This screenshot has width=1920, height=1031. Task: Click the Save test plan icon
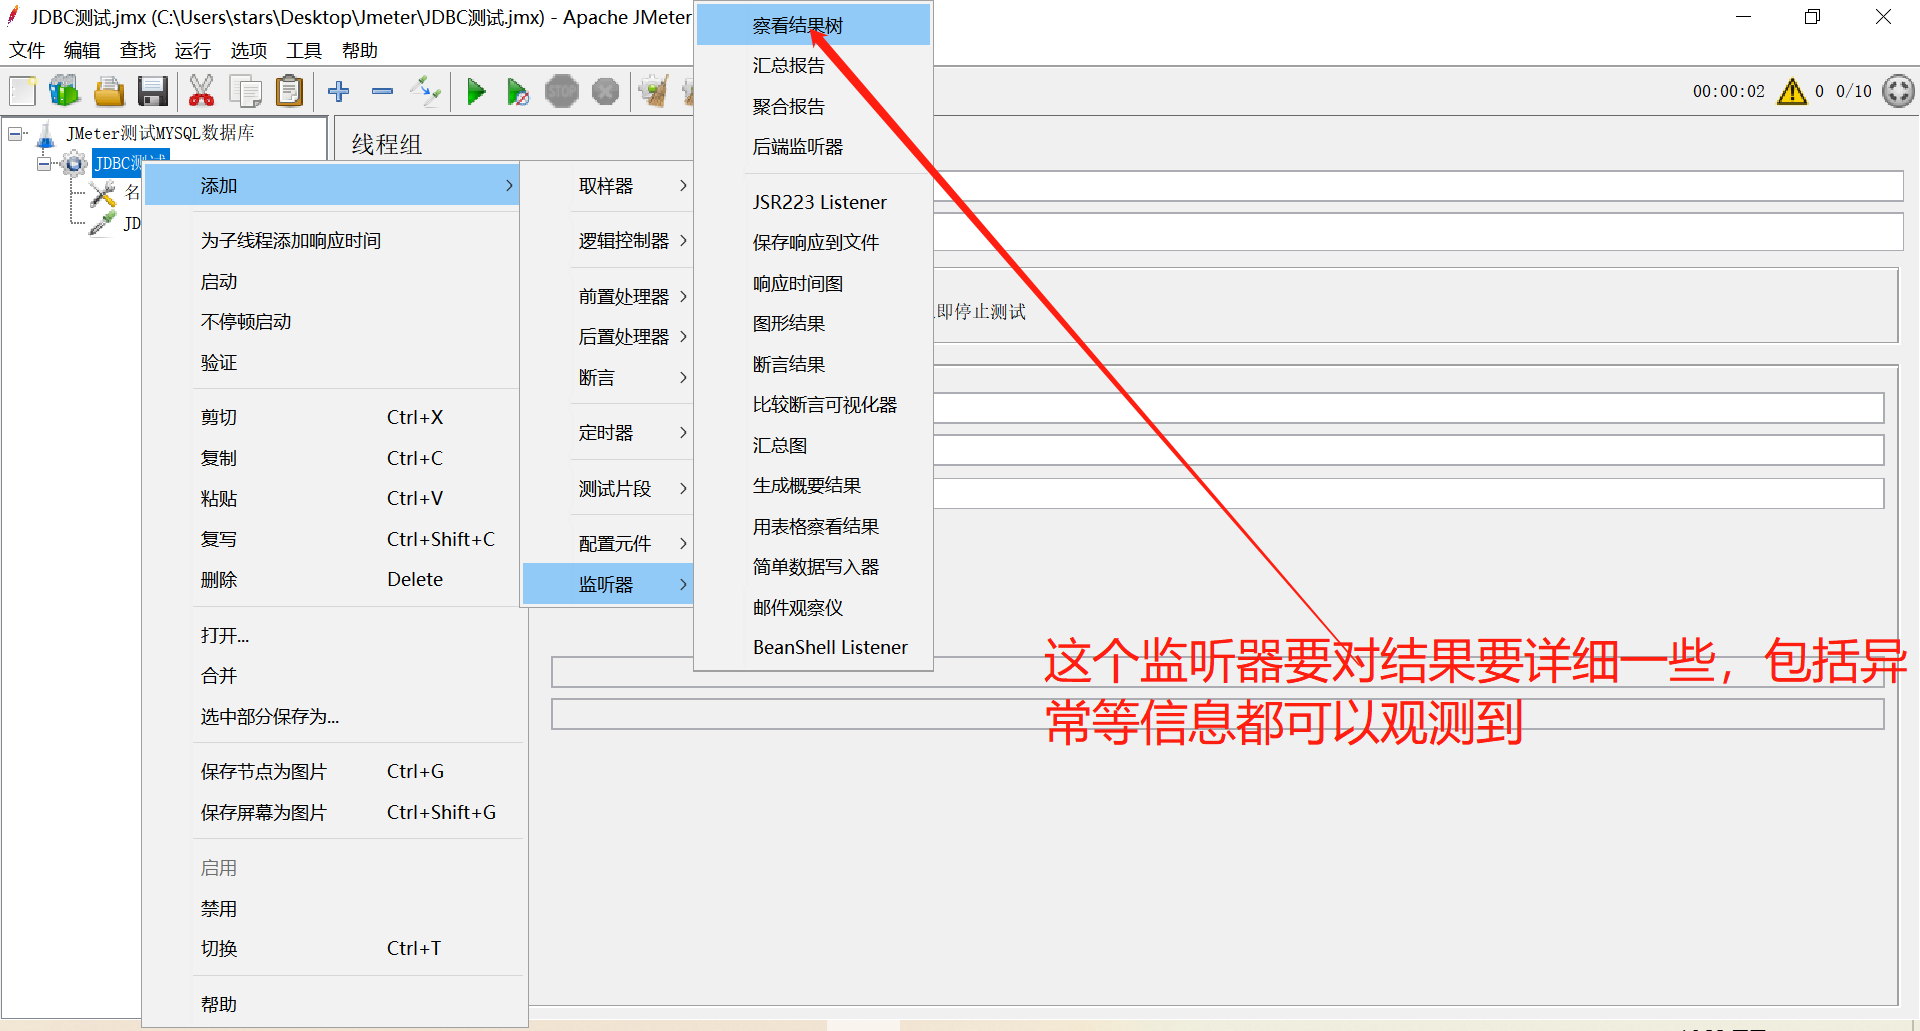(152, 90)
